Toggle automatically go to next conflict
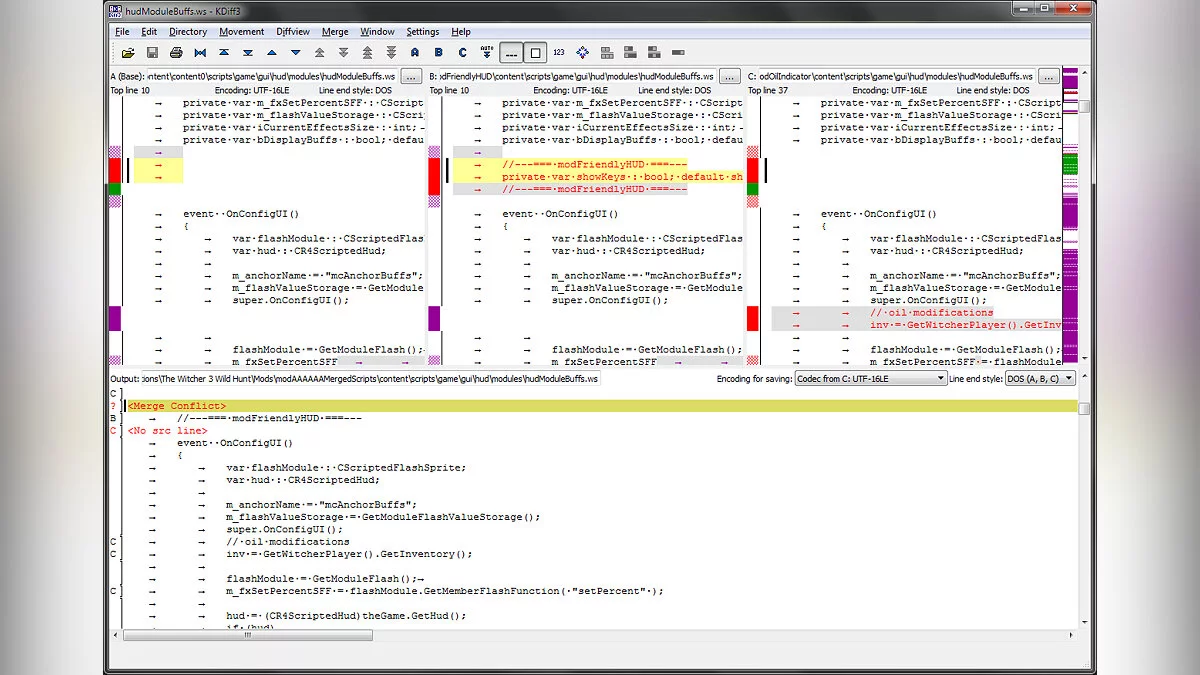 click(x=487, y=52)
